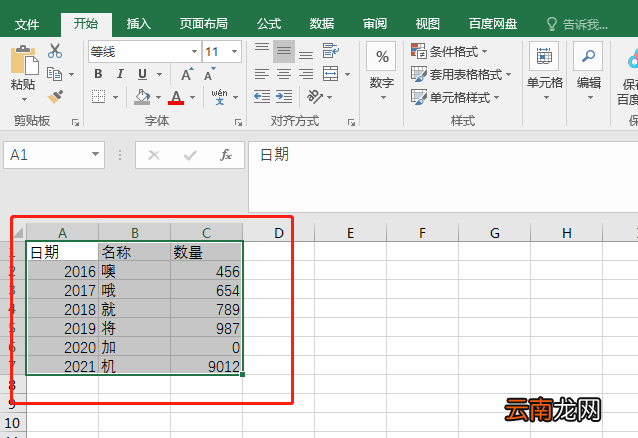The height and width of the screenshot is (438, 638).
Task: Align text to bottom
Action: point(306,53)
